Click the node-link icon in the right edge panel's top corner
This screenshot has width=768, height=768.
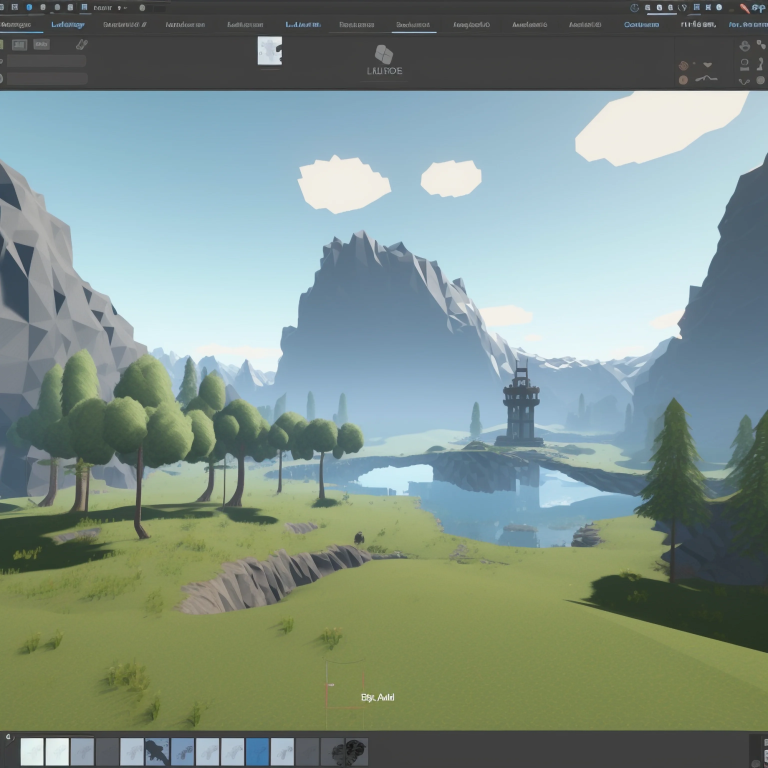[x=761, y=45]
